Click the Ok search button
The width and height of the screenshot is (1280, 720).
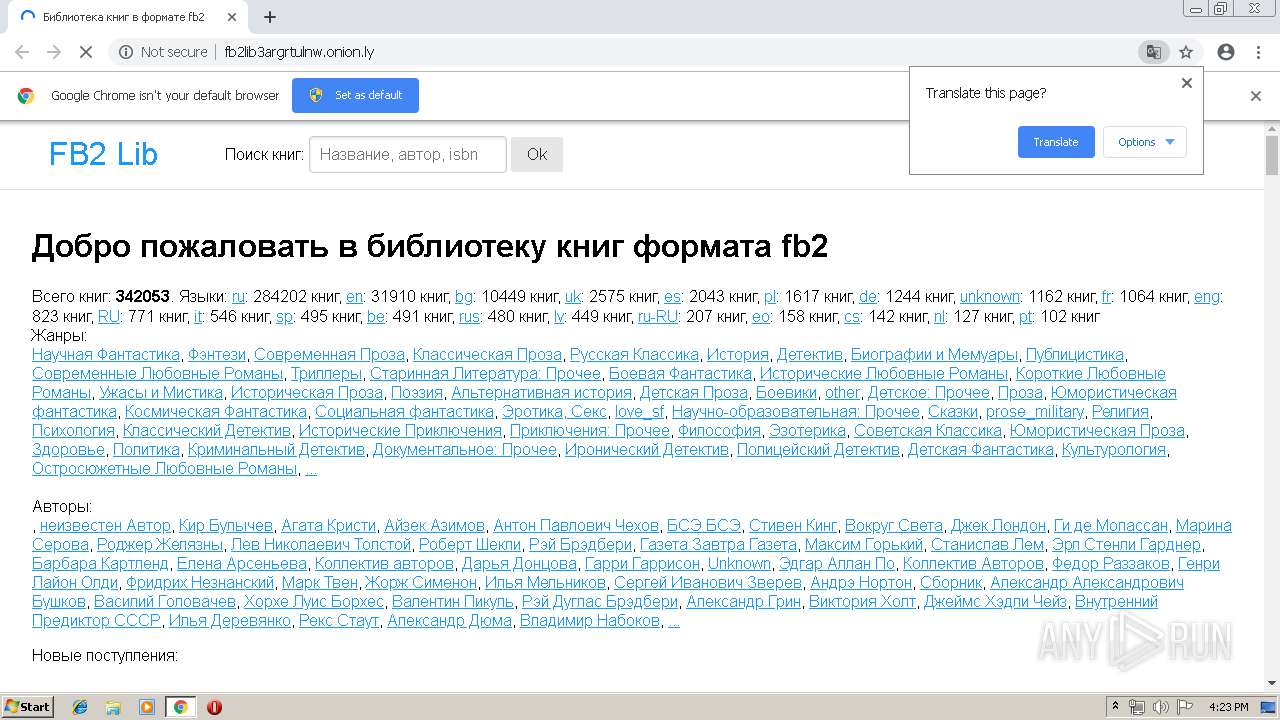537,154
